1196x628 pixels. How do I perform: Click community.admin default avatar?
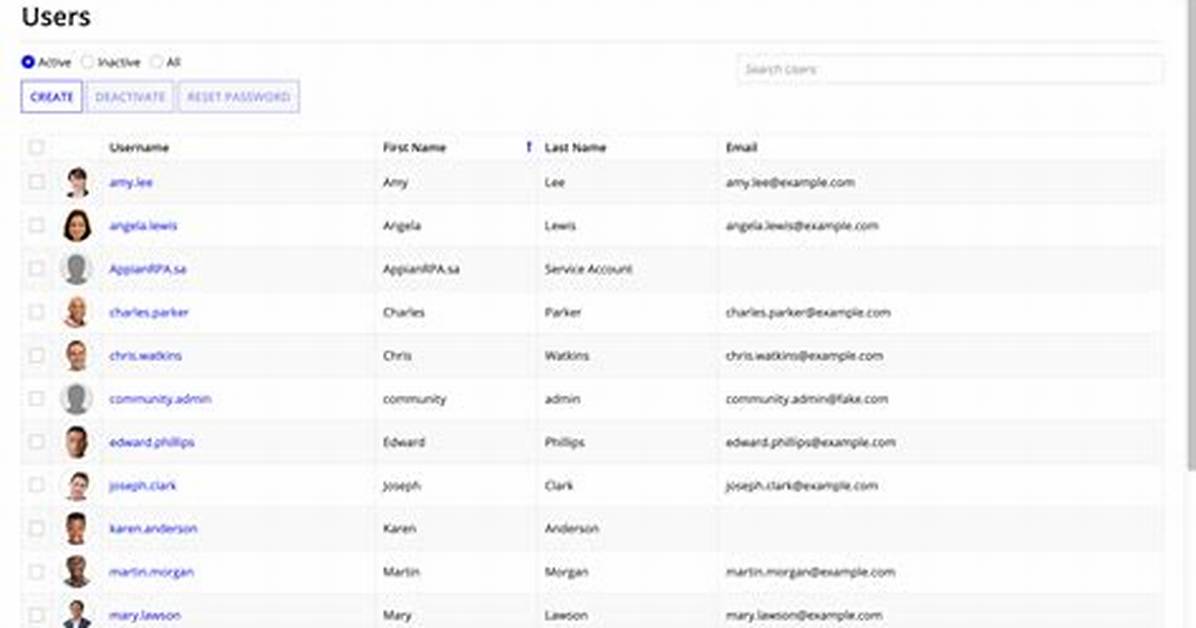tap(76, 399)
